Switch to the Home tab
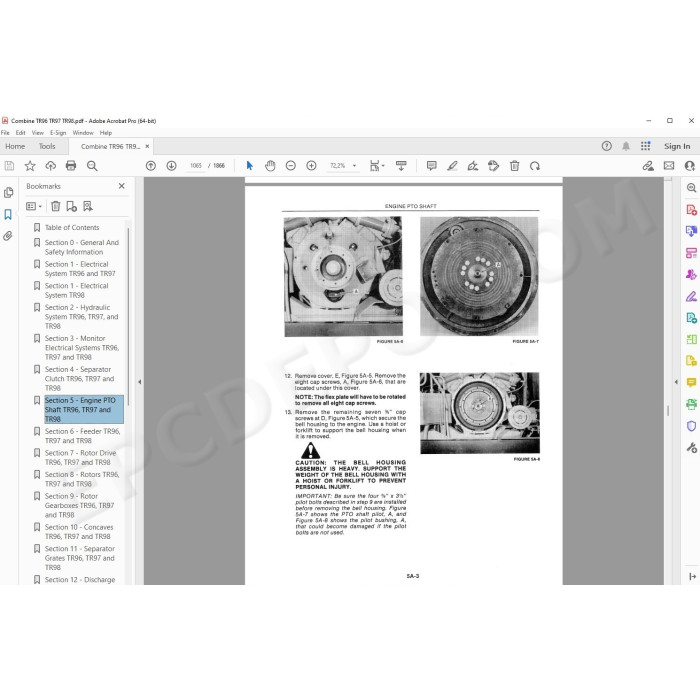Viewport: 700px width, 700px height. 15,146
